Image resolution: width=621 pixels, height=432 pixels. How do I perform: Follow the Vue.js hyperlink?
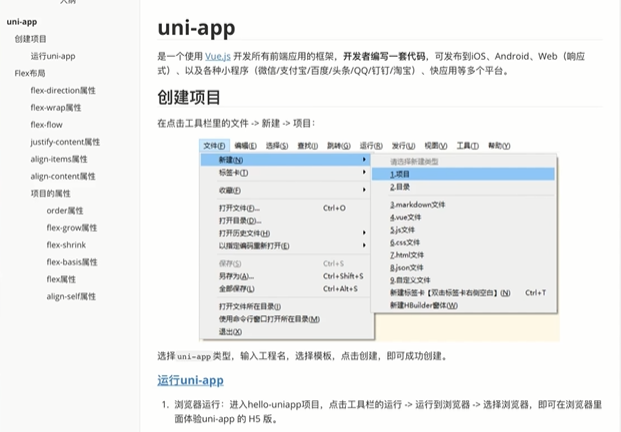[x=217, y=56]
